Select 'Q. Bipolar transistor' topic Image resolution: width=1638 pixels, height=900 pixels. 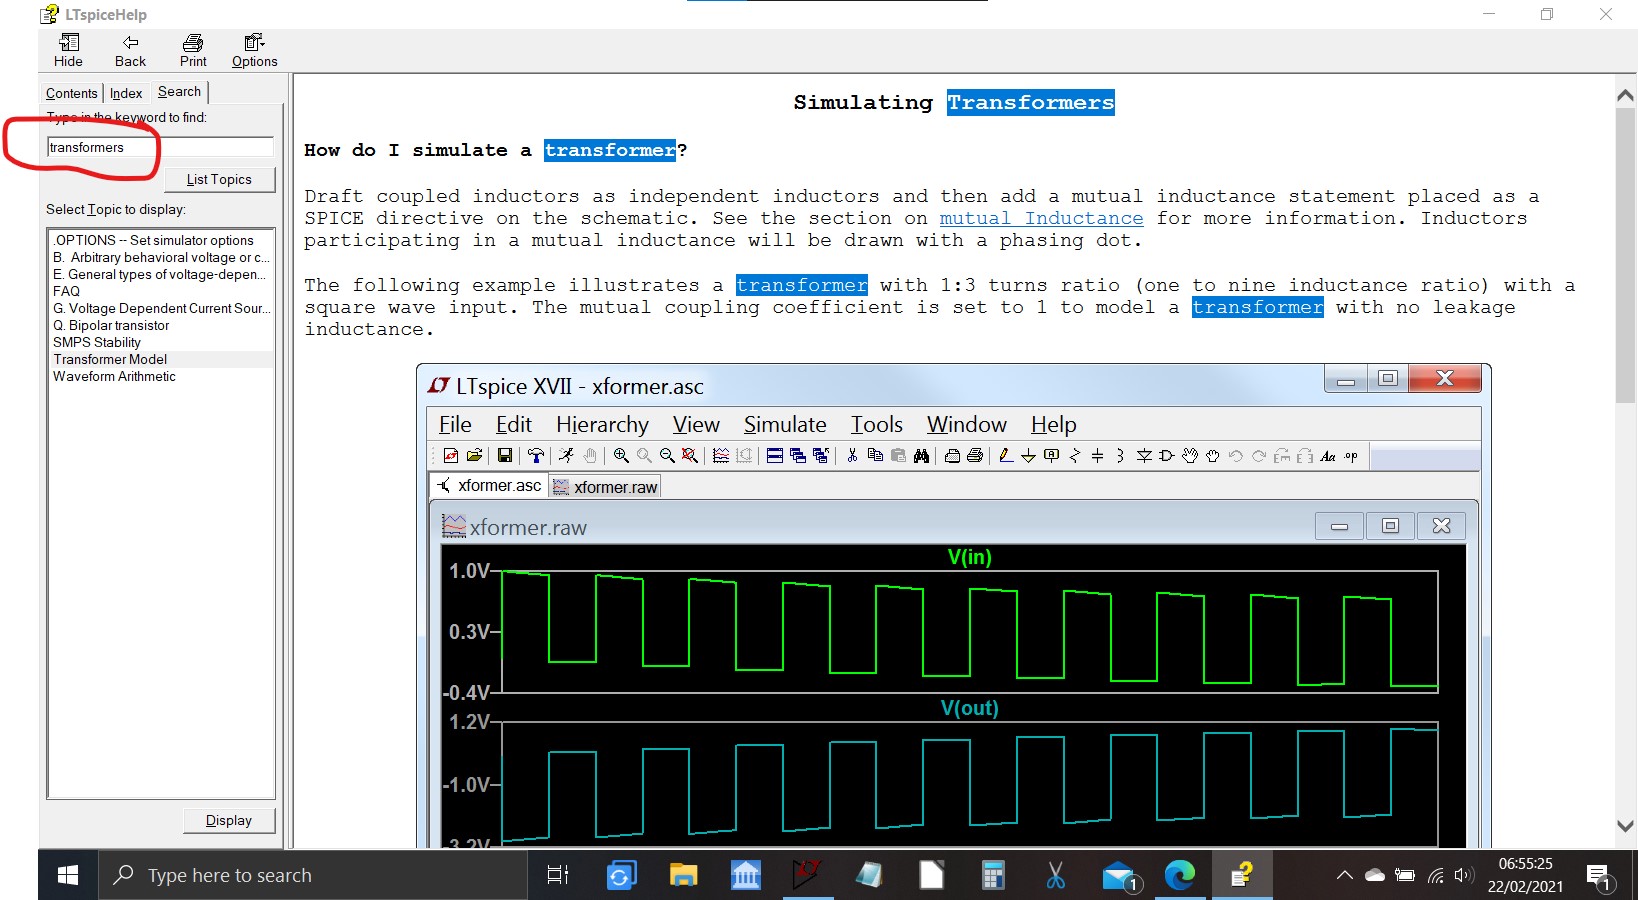tap(111, 325)
